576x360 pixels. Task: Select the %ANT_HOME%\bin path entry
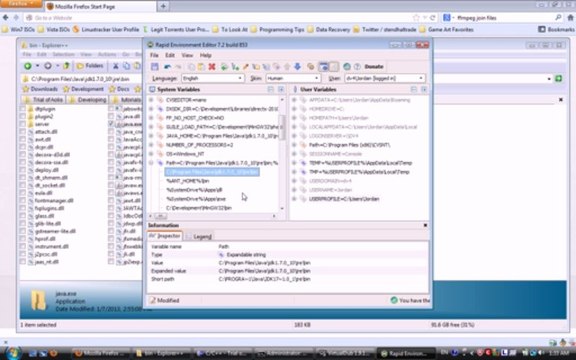pyautogui.click(x=188, y=181)
